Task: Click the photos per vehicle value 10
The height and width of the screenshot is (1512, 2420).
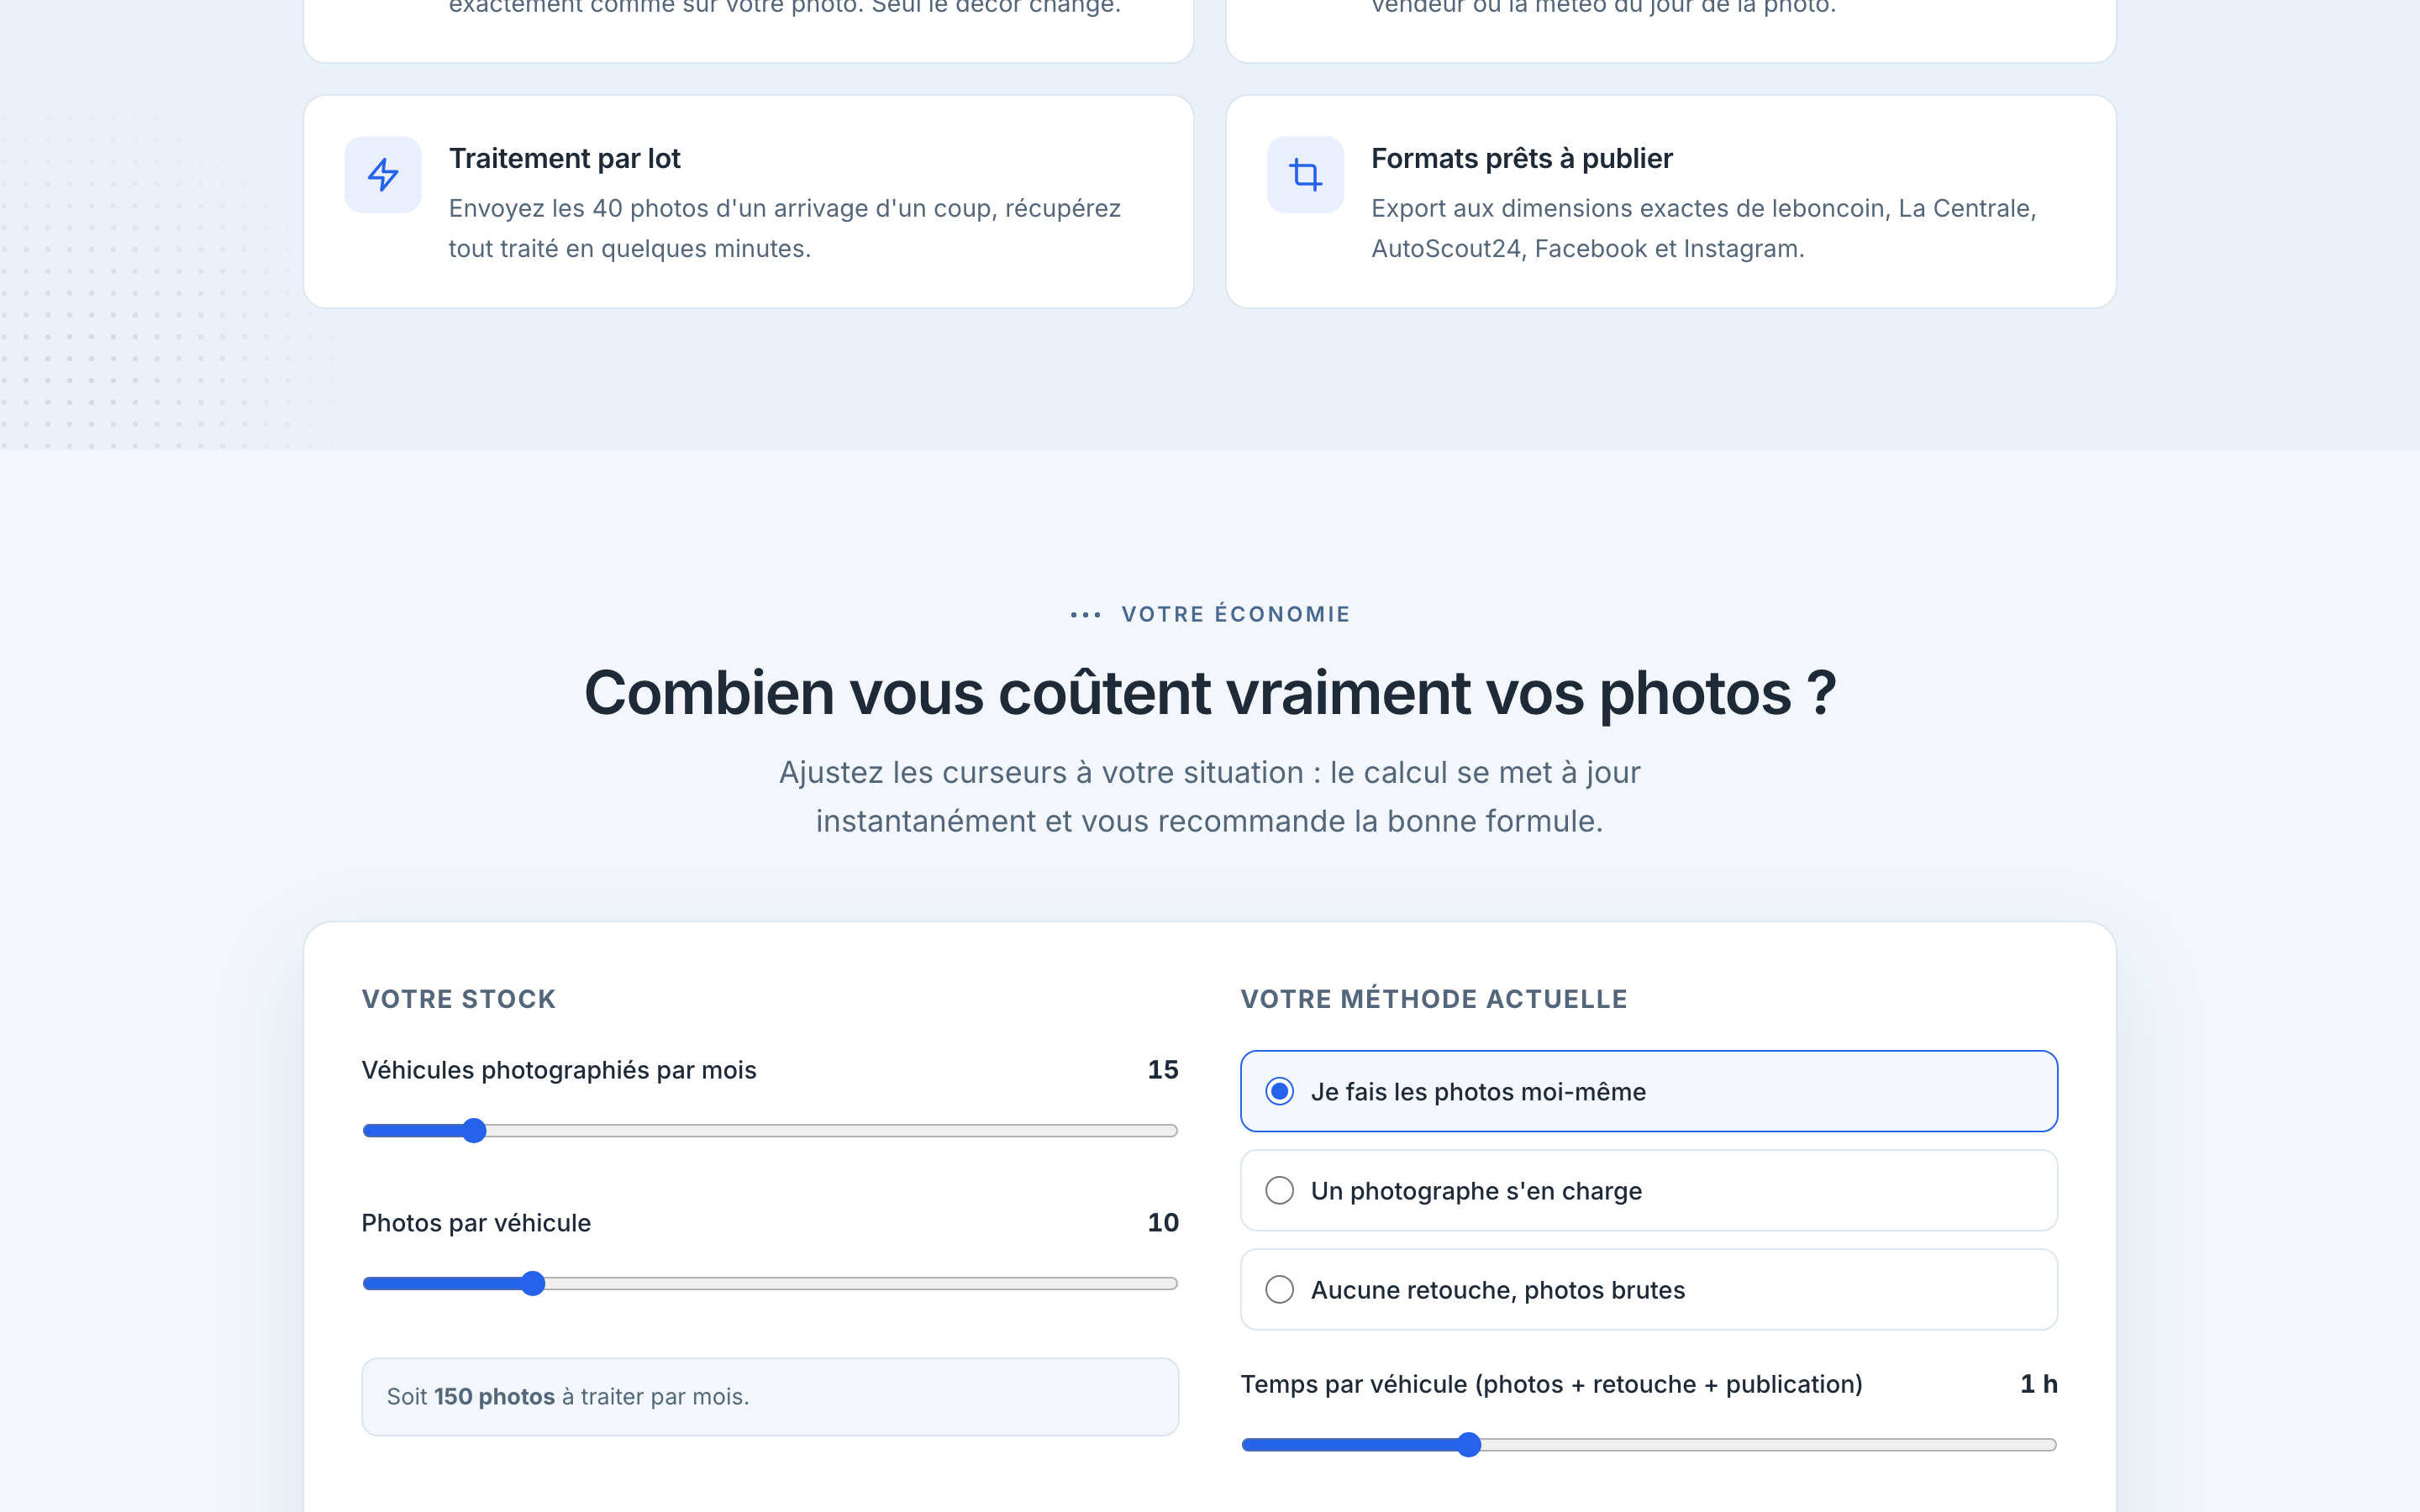Action: pyautogui.click(x=1163, y=1222)
